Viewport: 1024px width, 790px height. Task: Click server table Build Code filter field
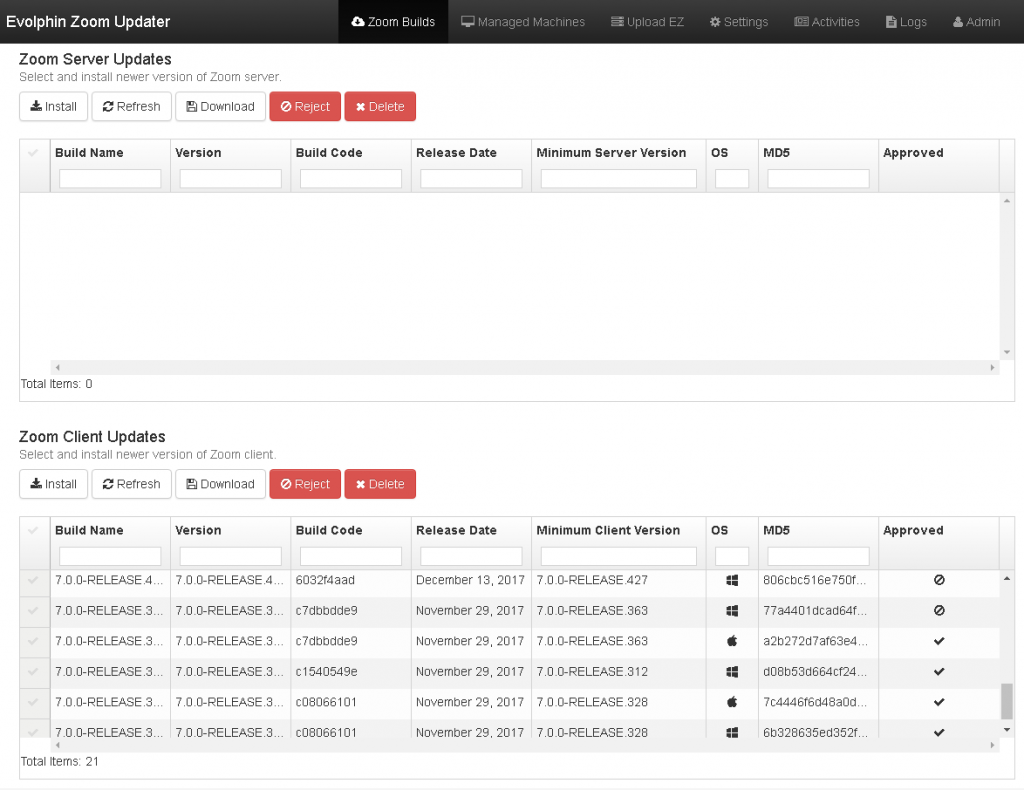(x=351, y=178)
